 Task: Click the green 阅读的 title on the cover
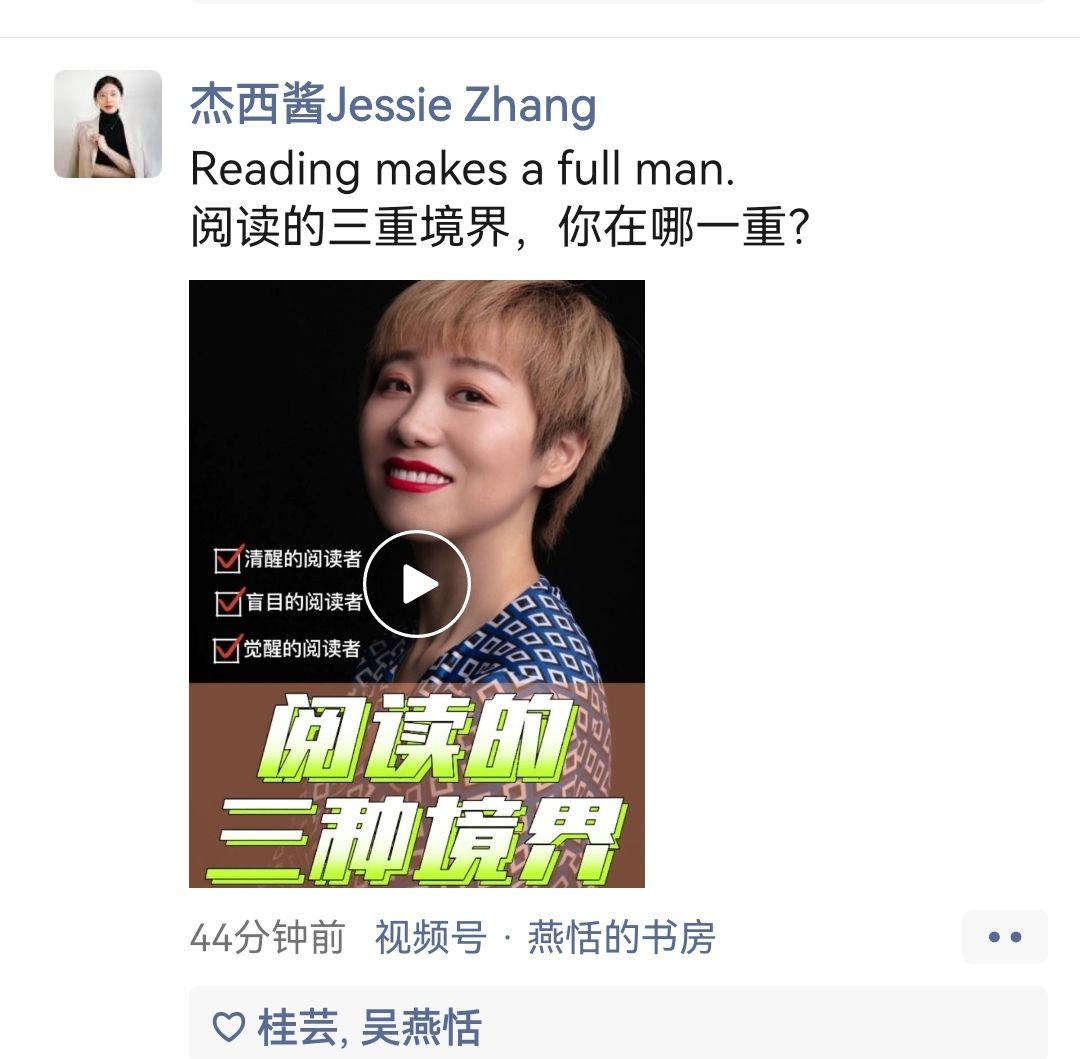(419, 736)
